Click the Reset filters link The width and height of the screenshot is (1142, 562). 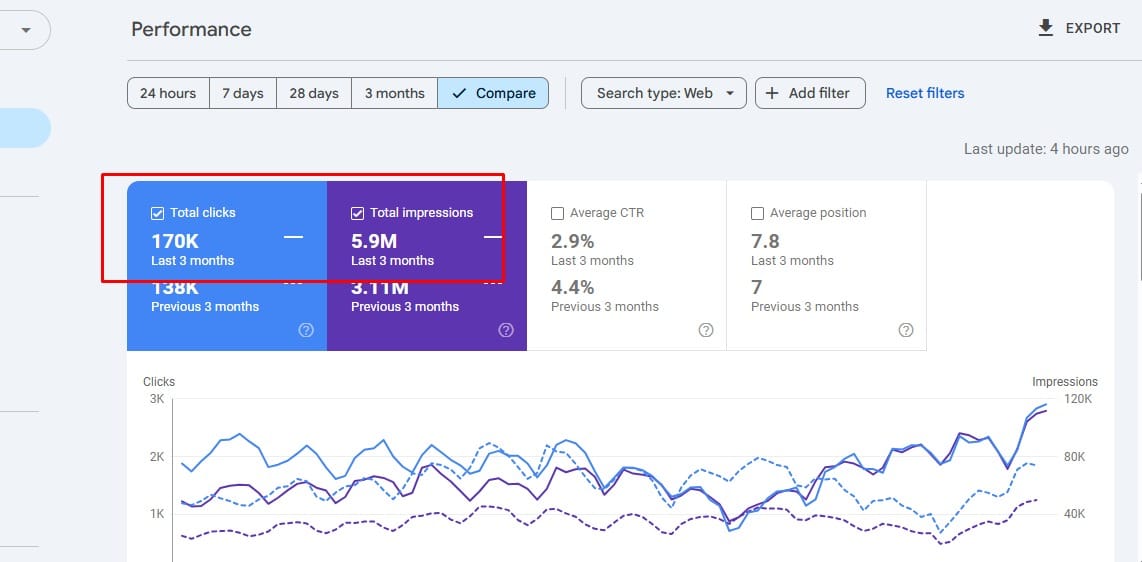click(x=925, y=93)
